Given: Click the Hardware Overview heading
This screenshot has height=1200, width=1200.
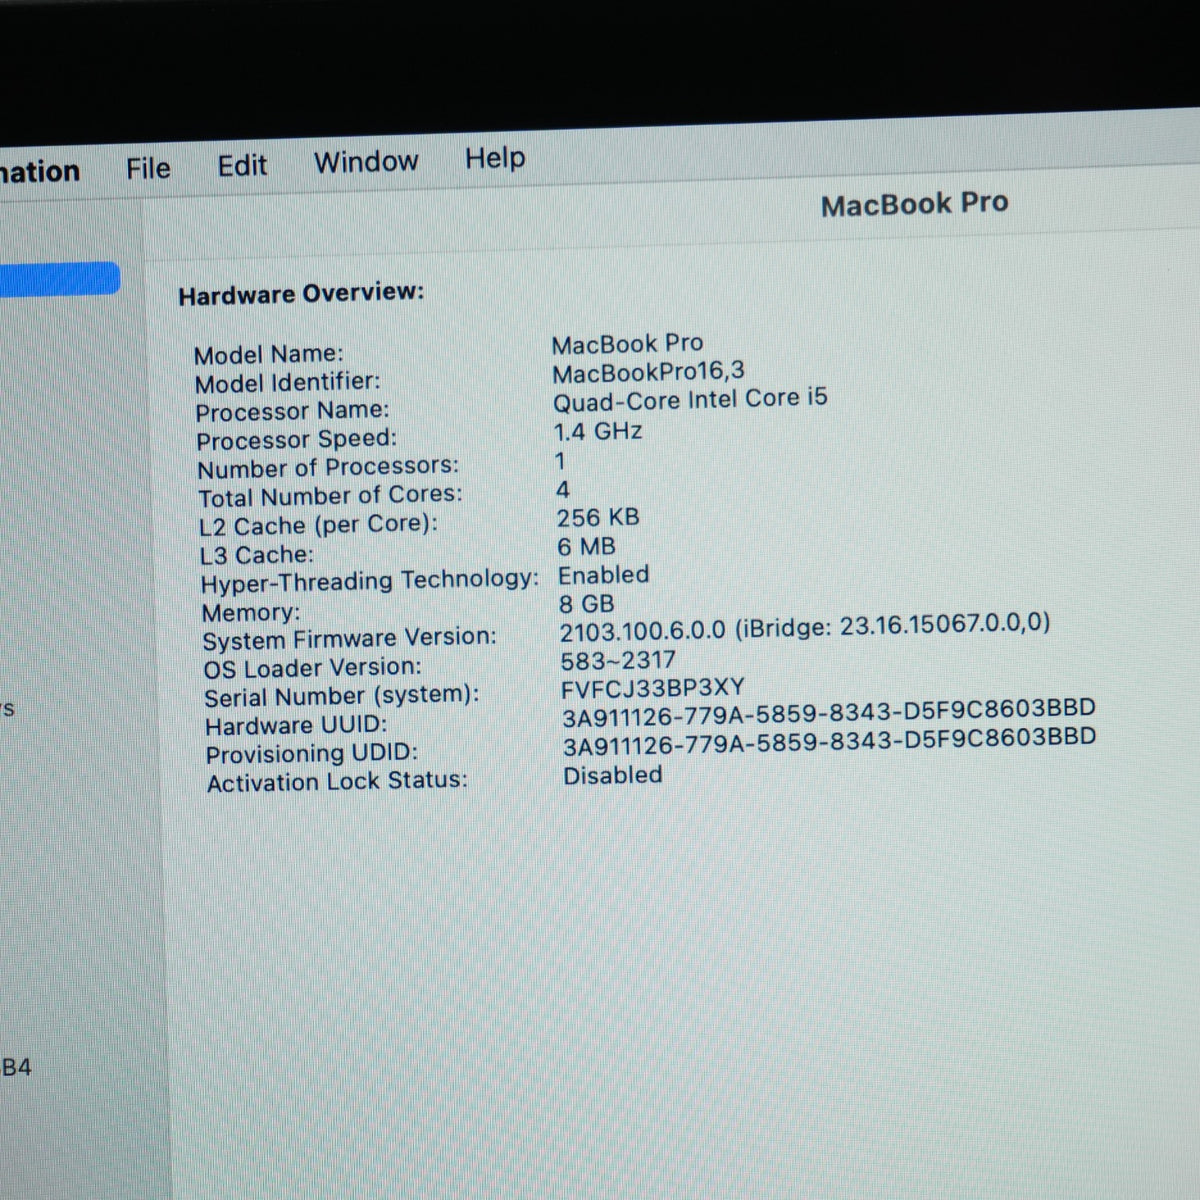Looking at the screenshot, I should pos(301,294).
